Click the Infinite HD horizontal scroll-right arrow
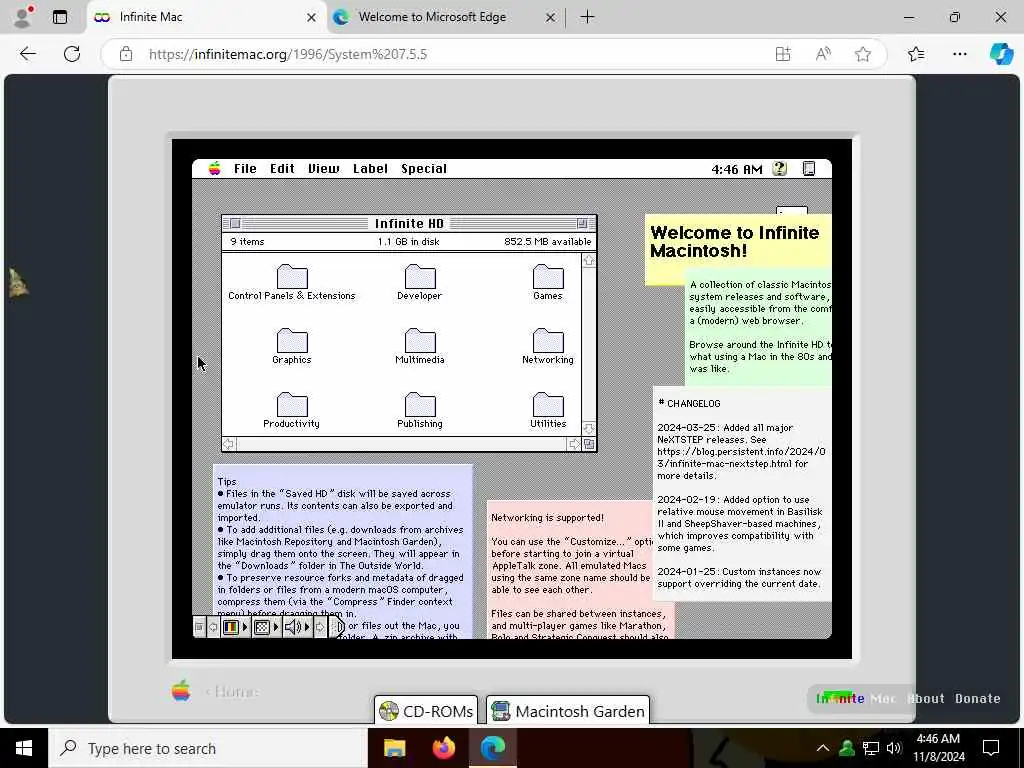The height and width of the screenshot is (768, 1024). coord(574,444)
